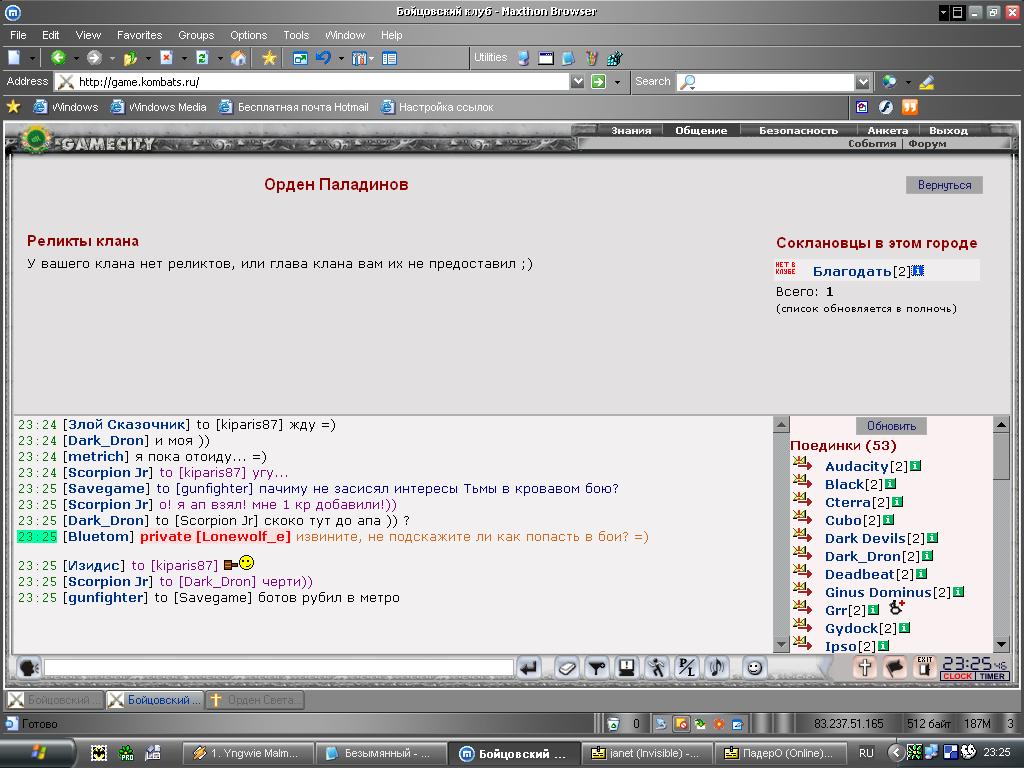Click the flag icon in bottom bar
This screenshot has height=768, width=1024.
895,667
